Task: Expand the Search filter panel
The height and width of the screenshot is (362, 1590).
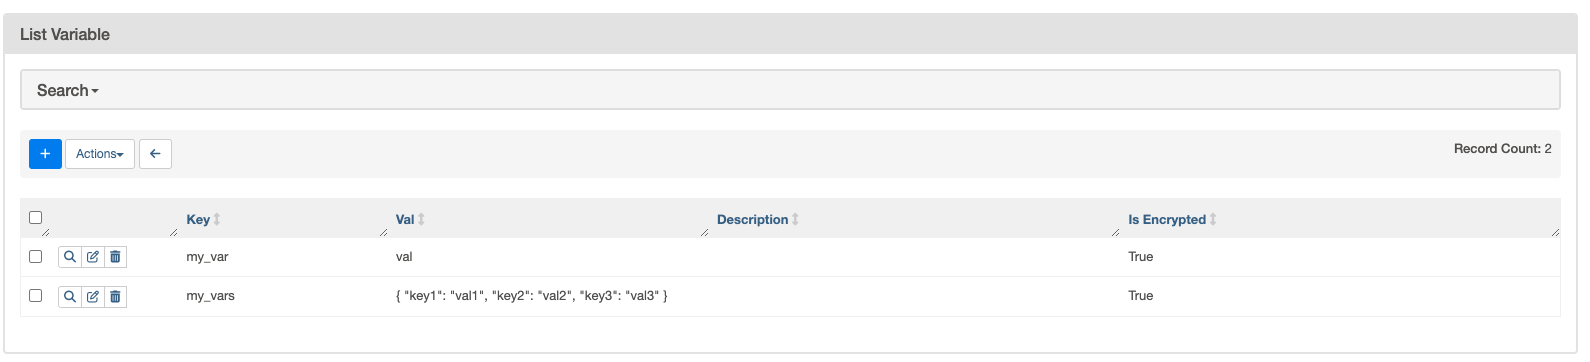Action: (x=68, y=90)
